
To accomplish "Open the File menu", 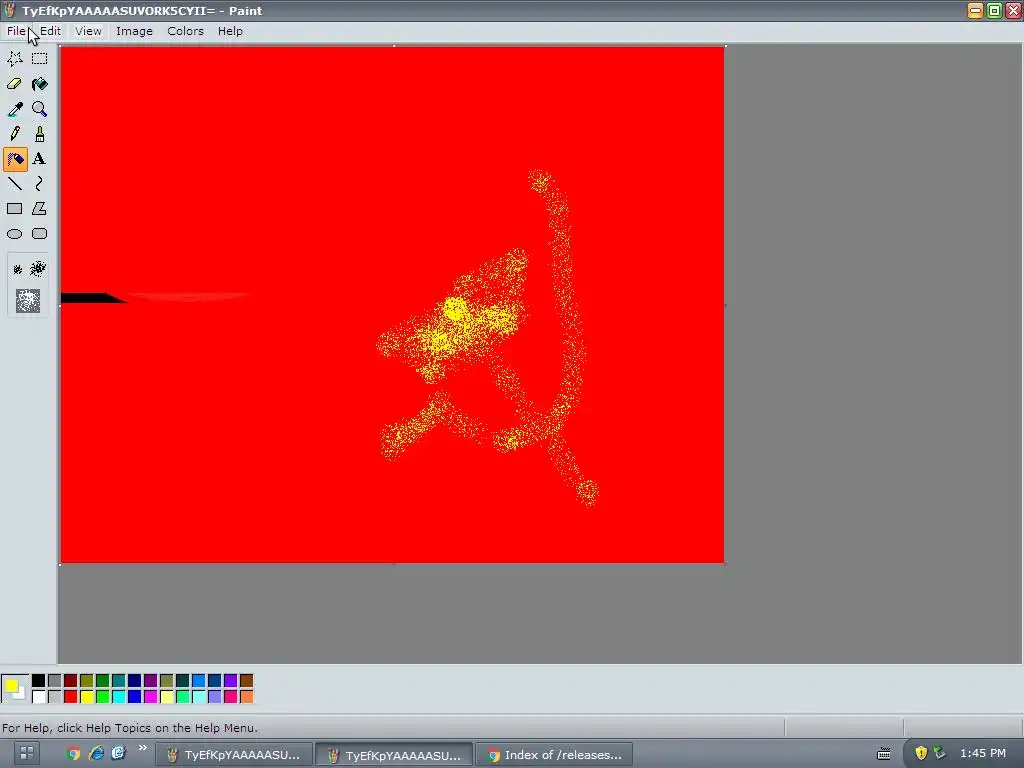I will pyautogui.click(x=16, y=31).
